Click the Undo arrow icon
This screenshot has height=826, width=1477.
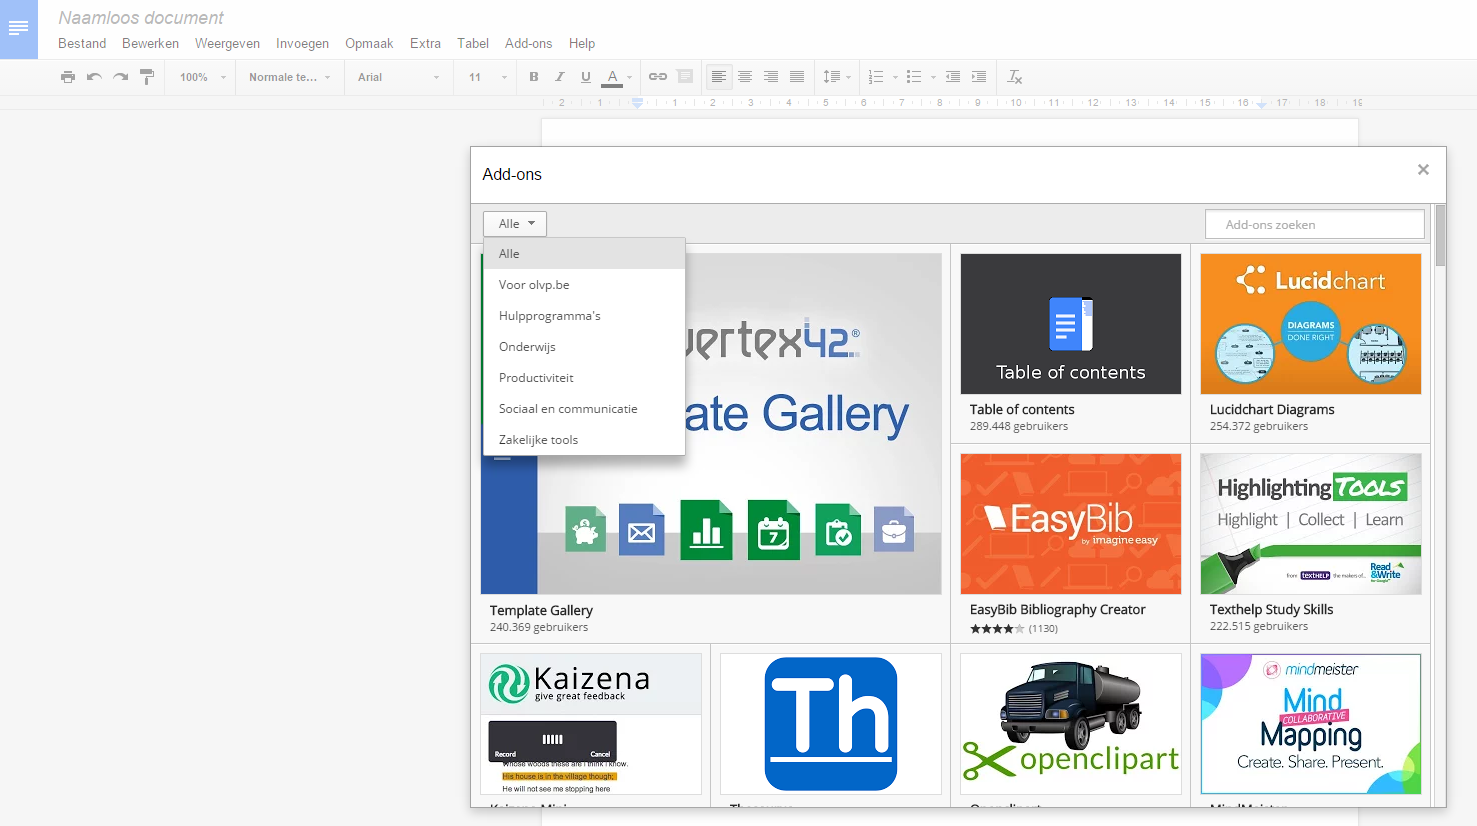(x=94, y=77)
